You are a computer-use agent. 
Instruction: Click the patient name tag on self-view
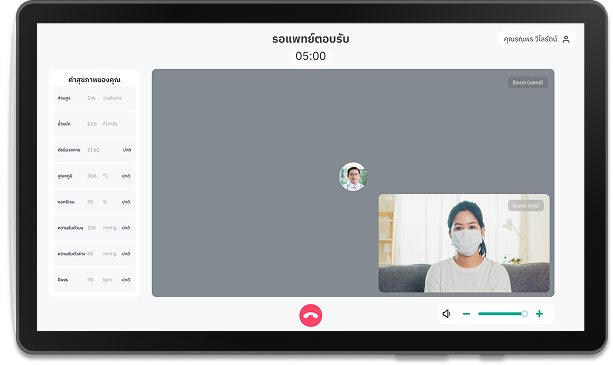[x=525, y=206]
